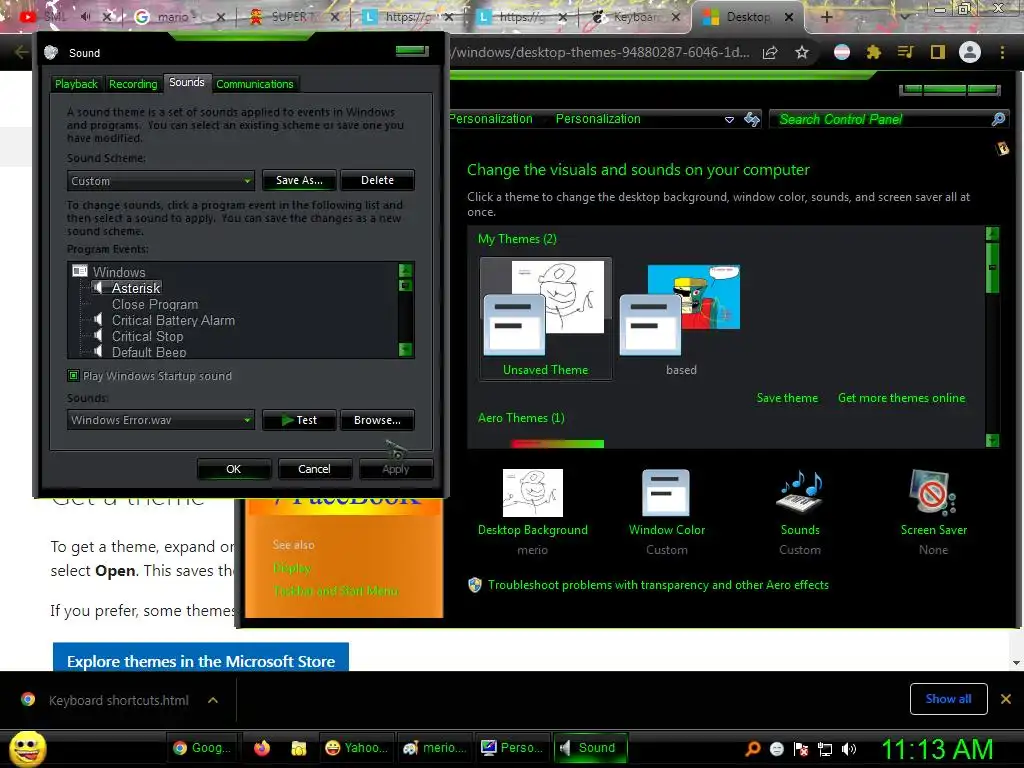Select the Close Program event

(x=155, y=304)
